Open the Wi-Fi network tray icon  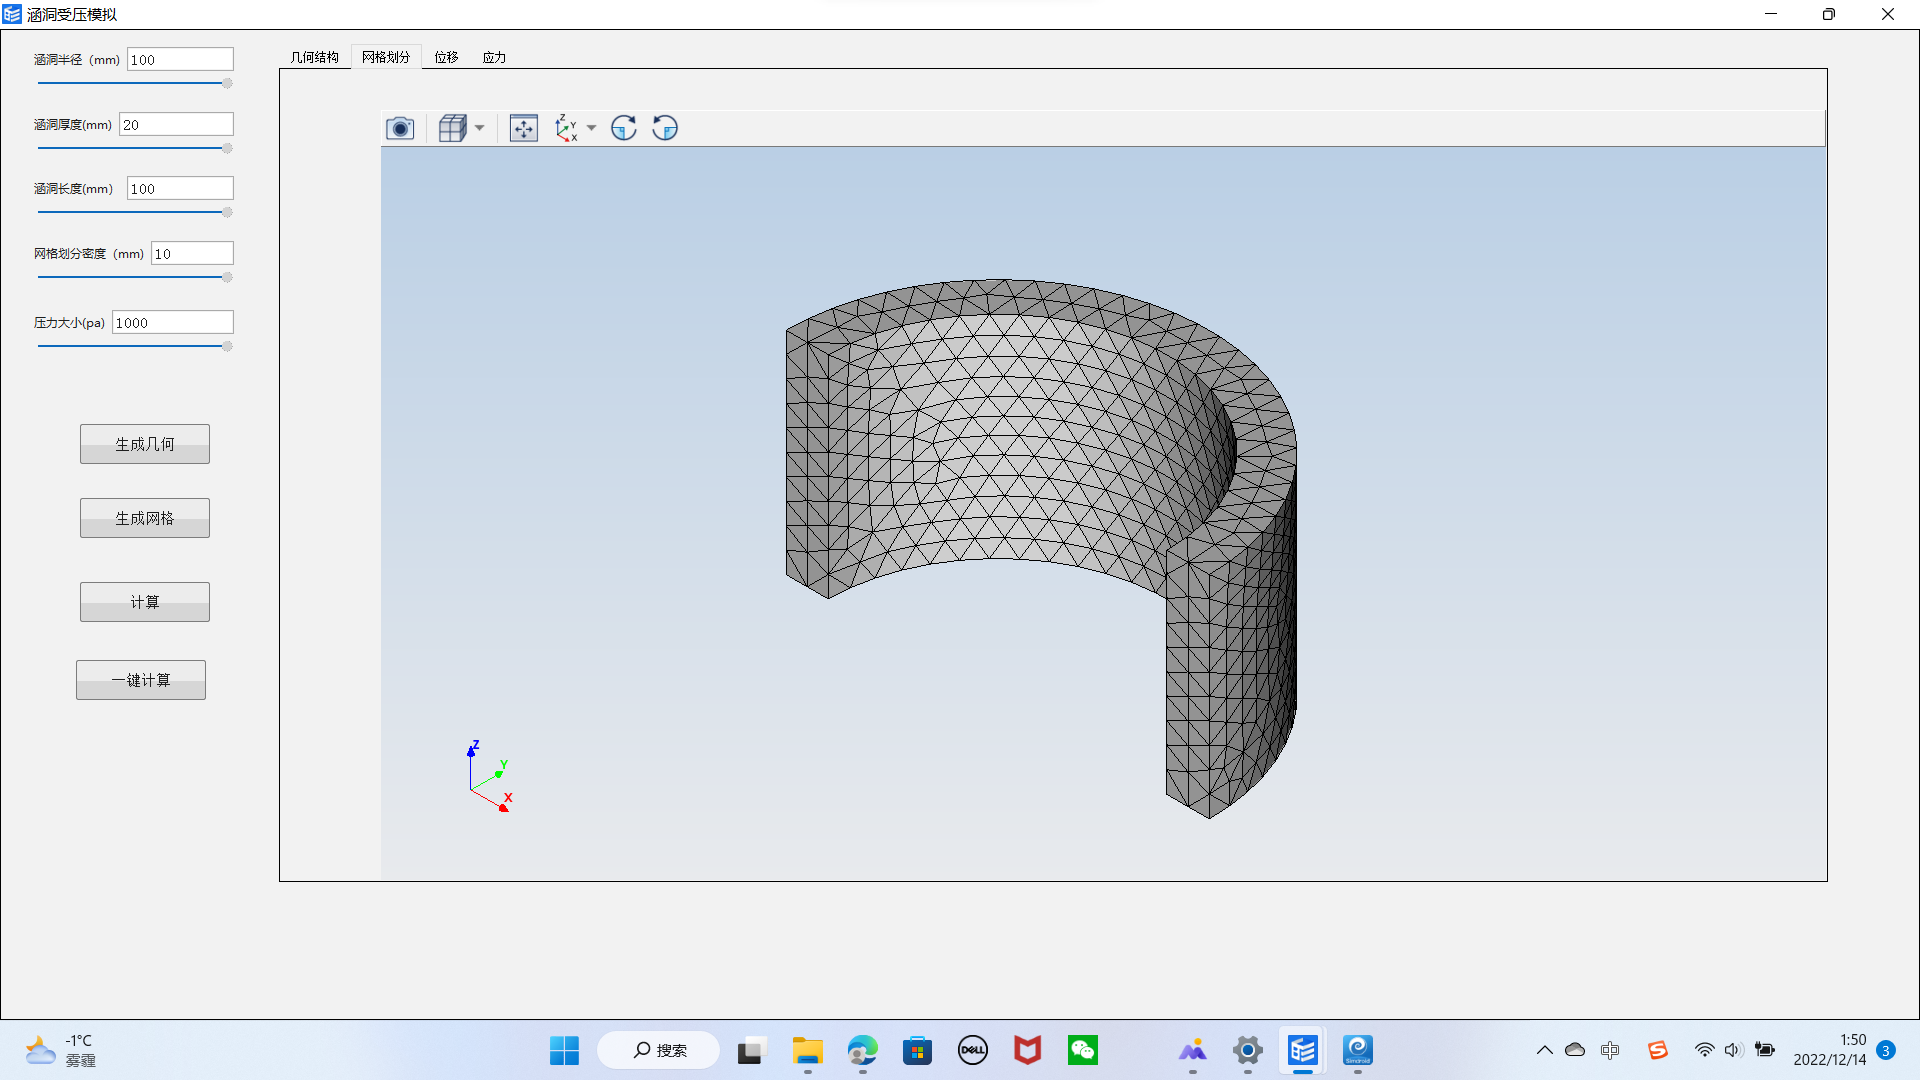pyautogui.click(x=1704, y=1050)
